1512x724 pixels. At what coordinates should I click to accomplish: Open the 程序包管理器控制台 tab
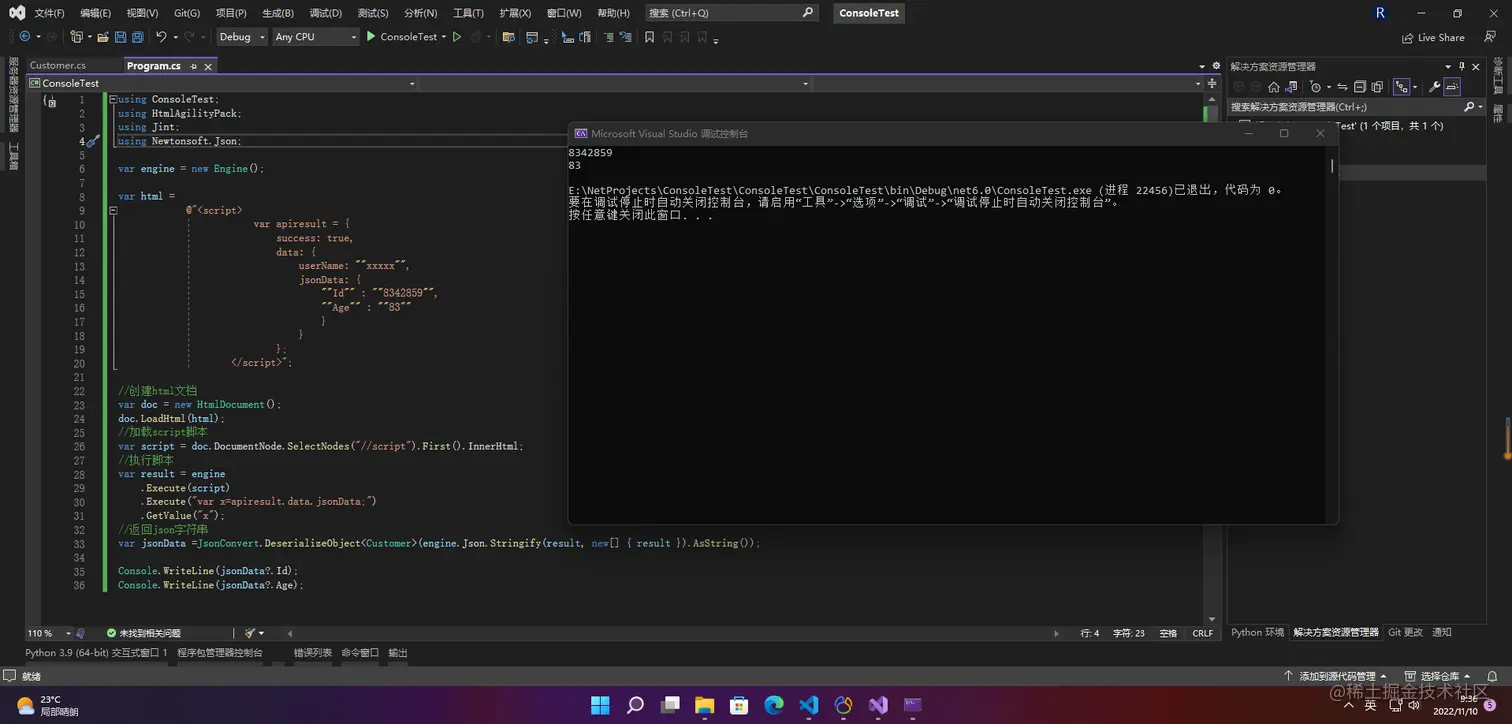(220, 652)
